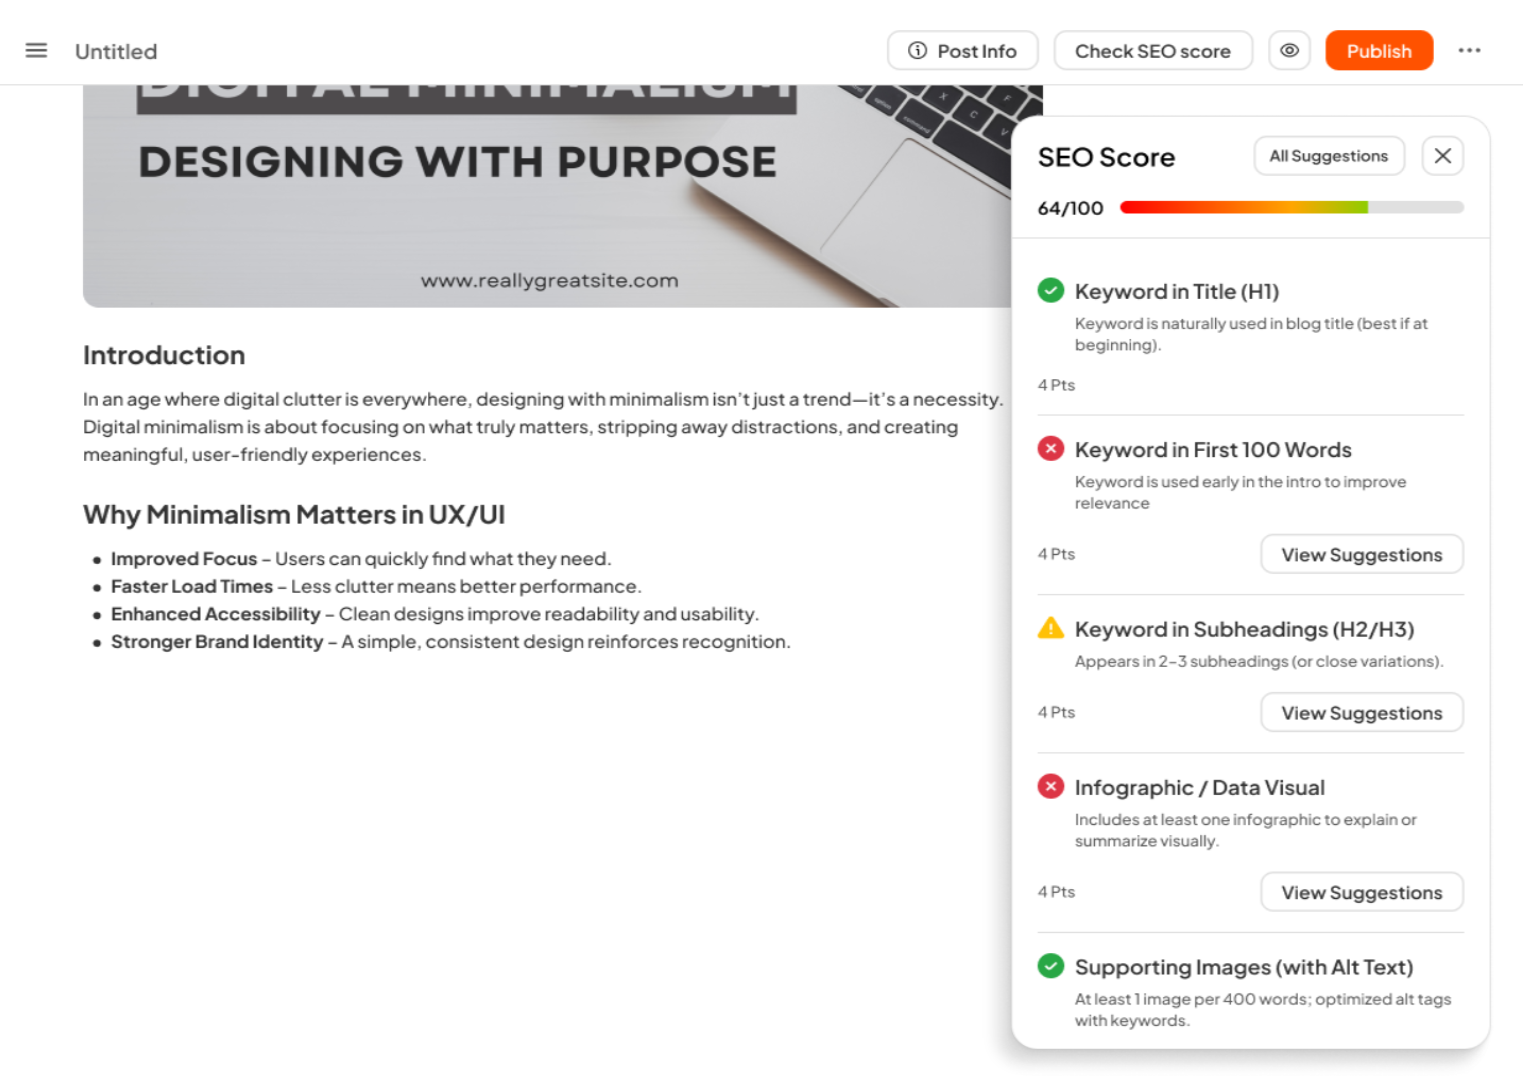Publish the post
Viewport: 1523px width, 1080px height.
[x=1378, y=51]
